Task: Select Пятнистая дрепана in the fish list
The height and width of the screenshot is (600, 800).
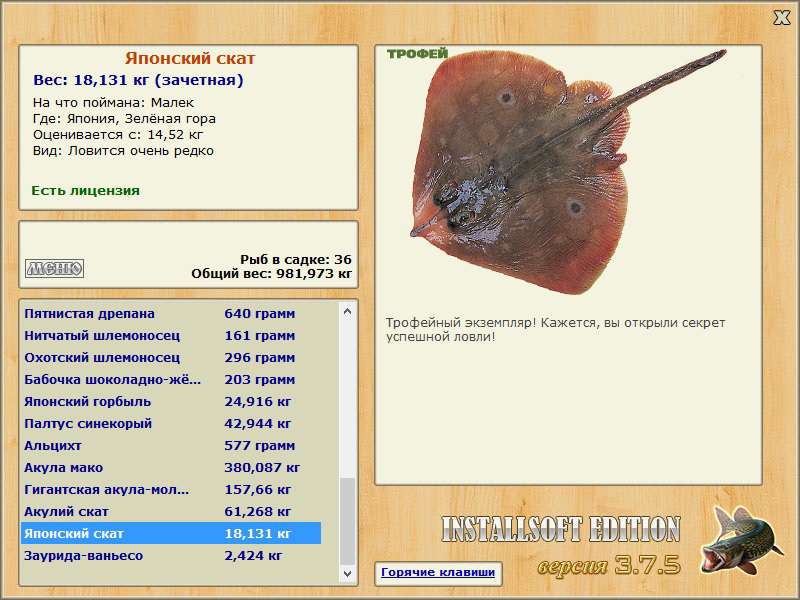Action: click(171, 314)
